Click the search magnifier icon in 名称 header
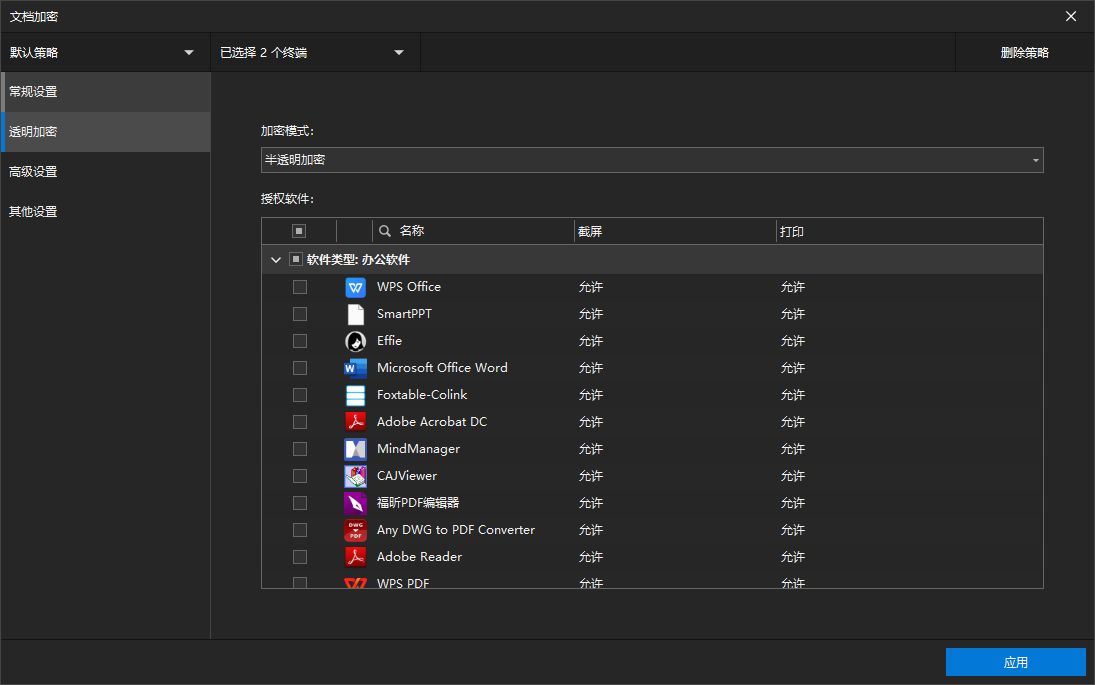Screen dimensions: 1095x685 (385, 230)
